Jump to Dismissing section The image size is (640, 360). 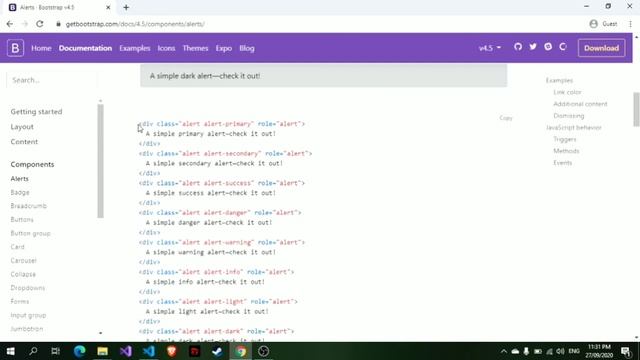tap(569, 116)
